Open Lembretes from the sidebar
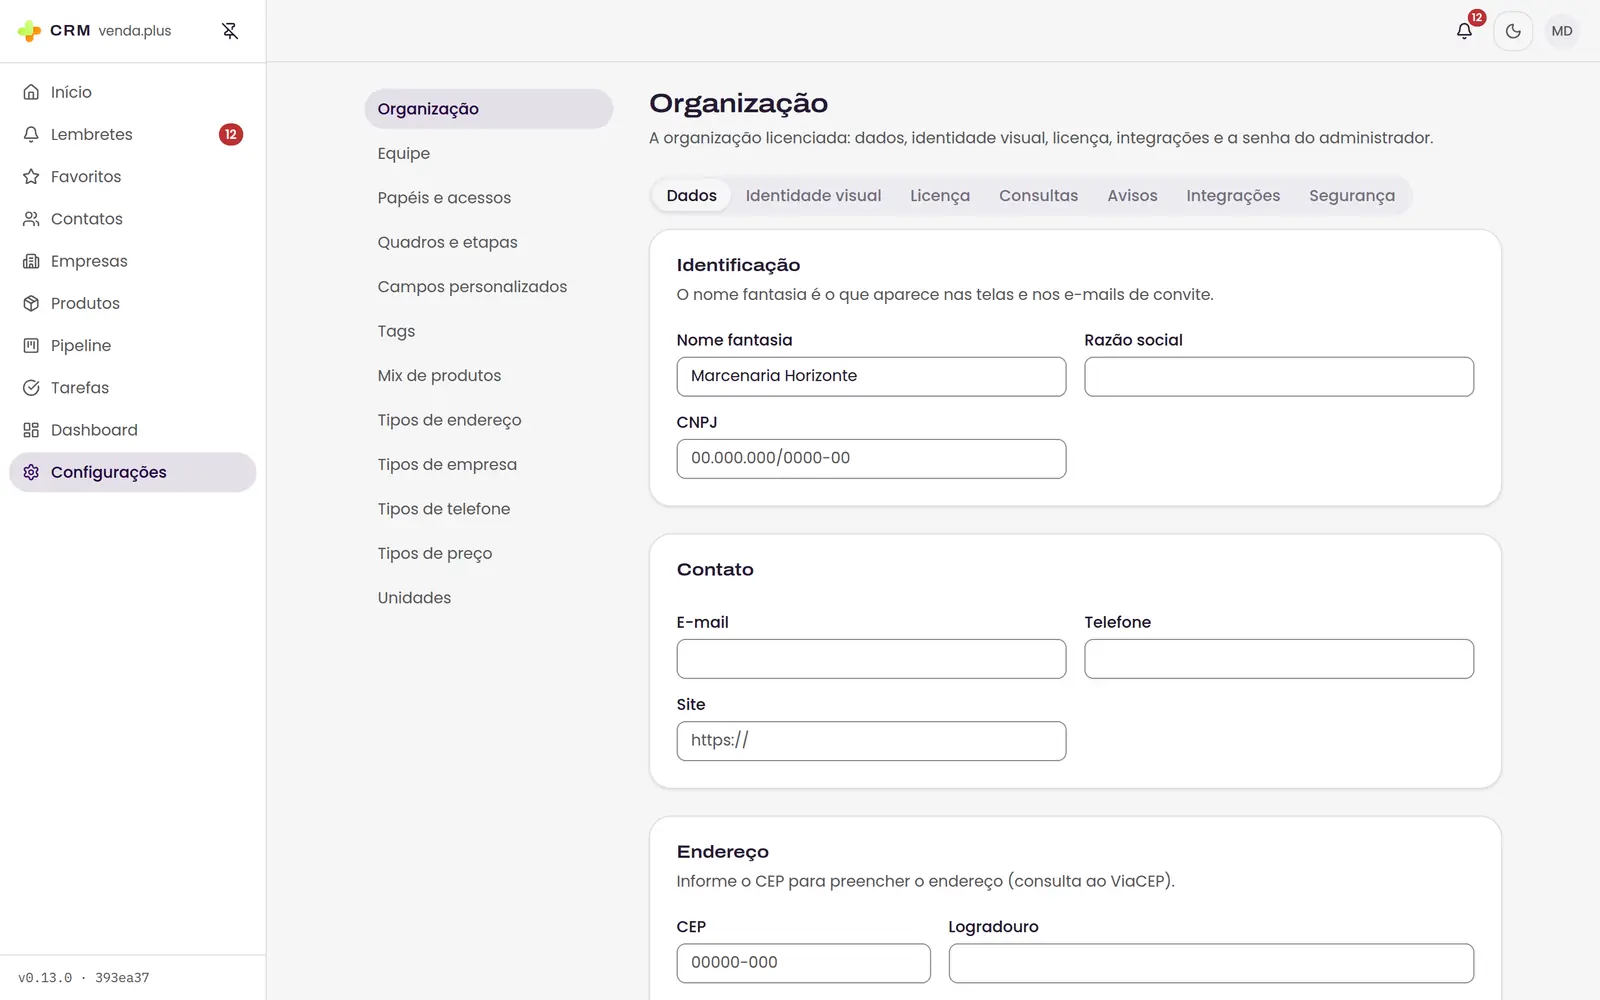This screenshot has width=1600, height=1000. coord(133,134)
